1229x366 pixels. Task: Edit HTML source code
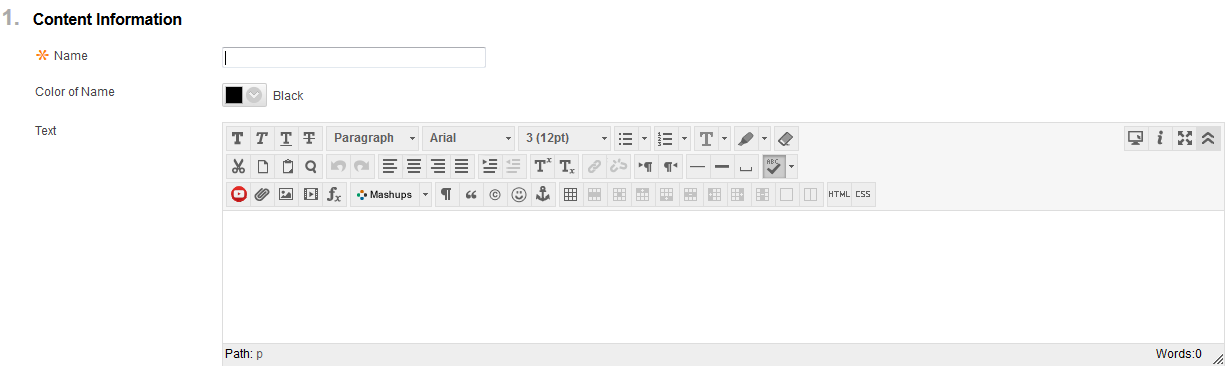[839, 195]
